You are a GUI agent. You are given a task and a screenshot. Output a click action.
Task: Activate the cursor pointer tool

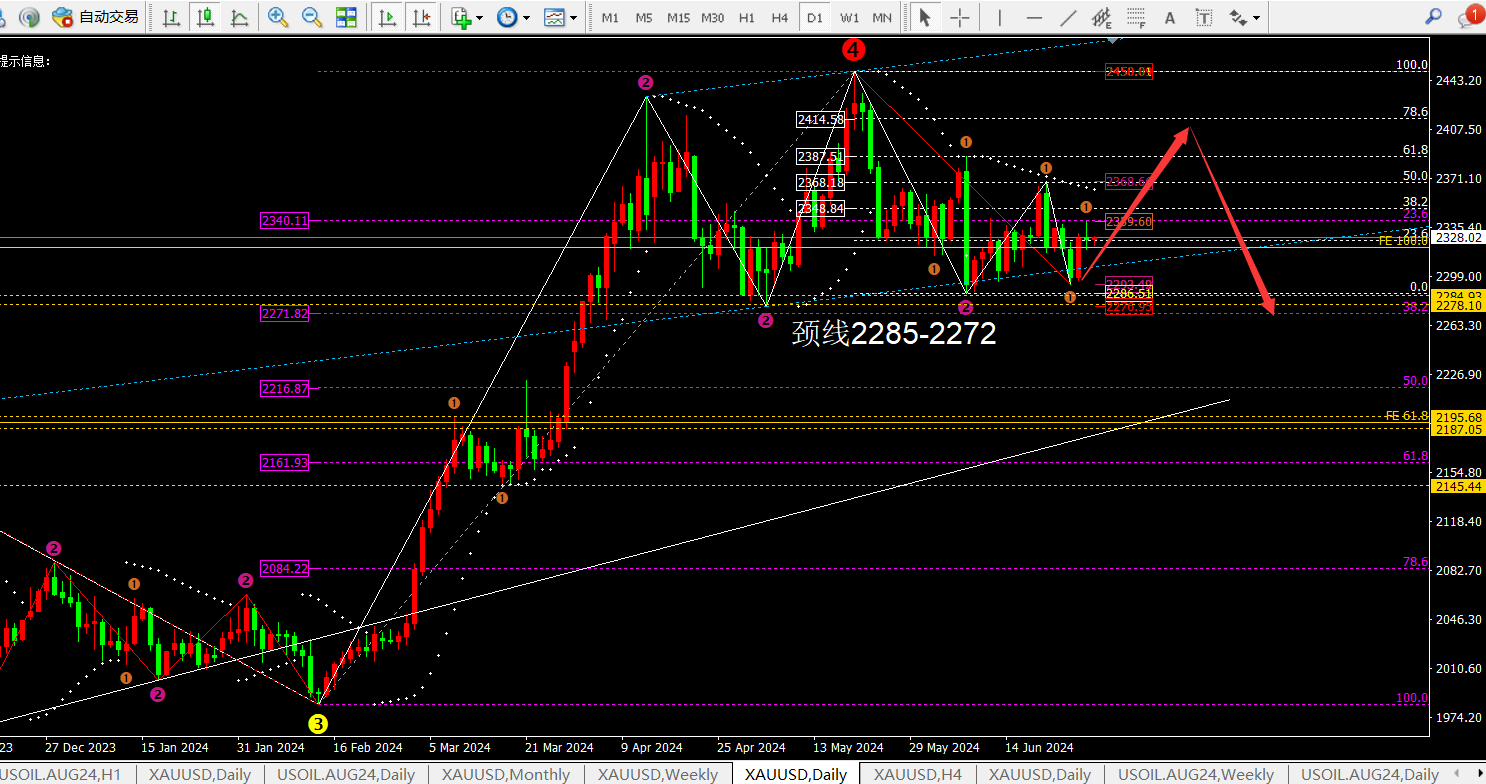(x=925, y=17)
